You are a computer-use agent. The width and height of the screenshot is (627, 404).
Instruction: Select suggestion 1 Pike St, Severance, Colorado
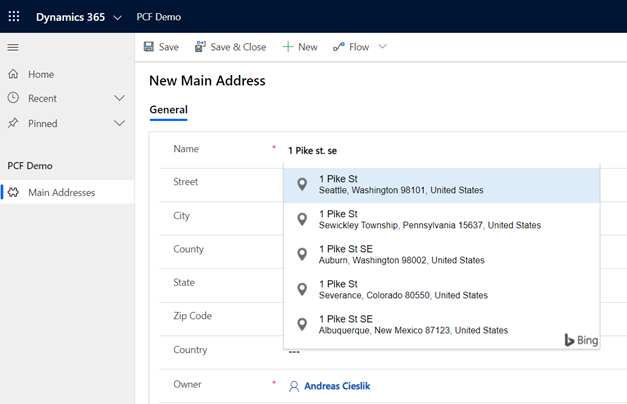pyautogui.click(x=441, y=290)
